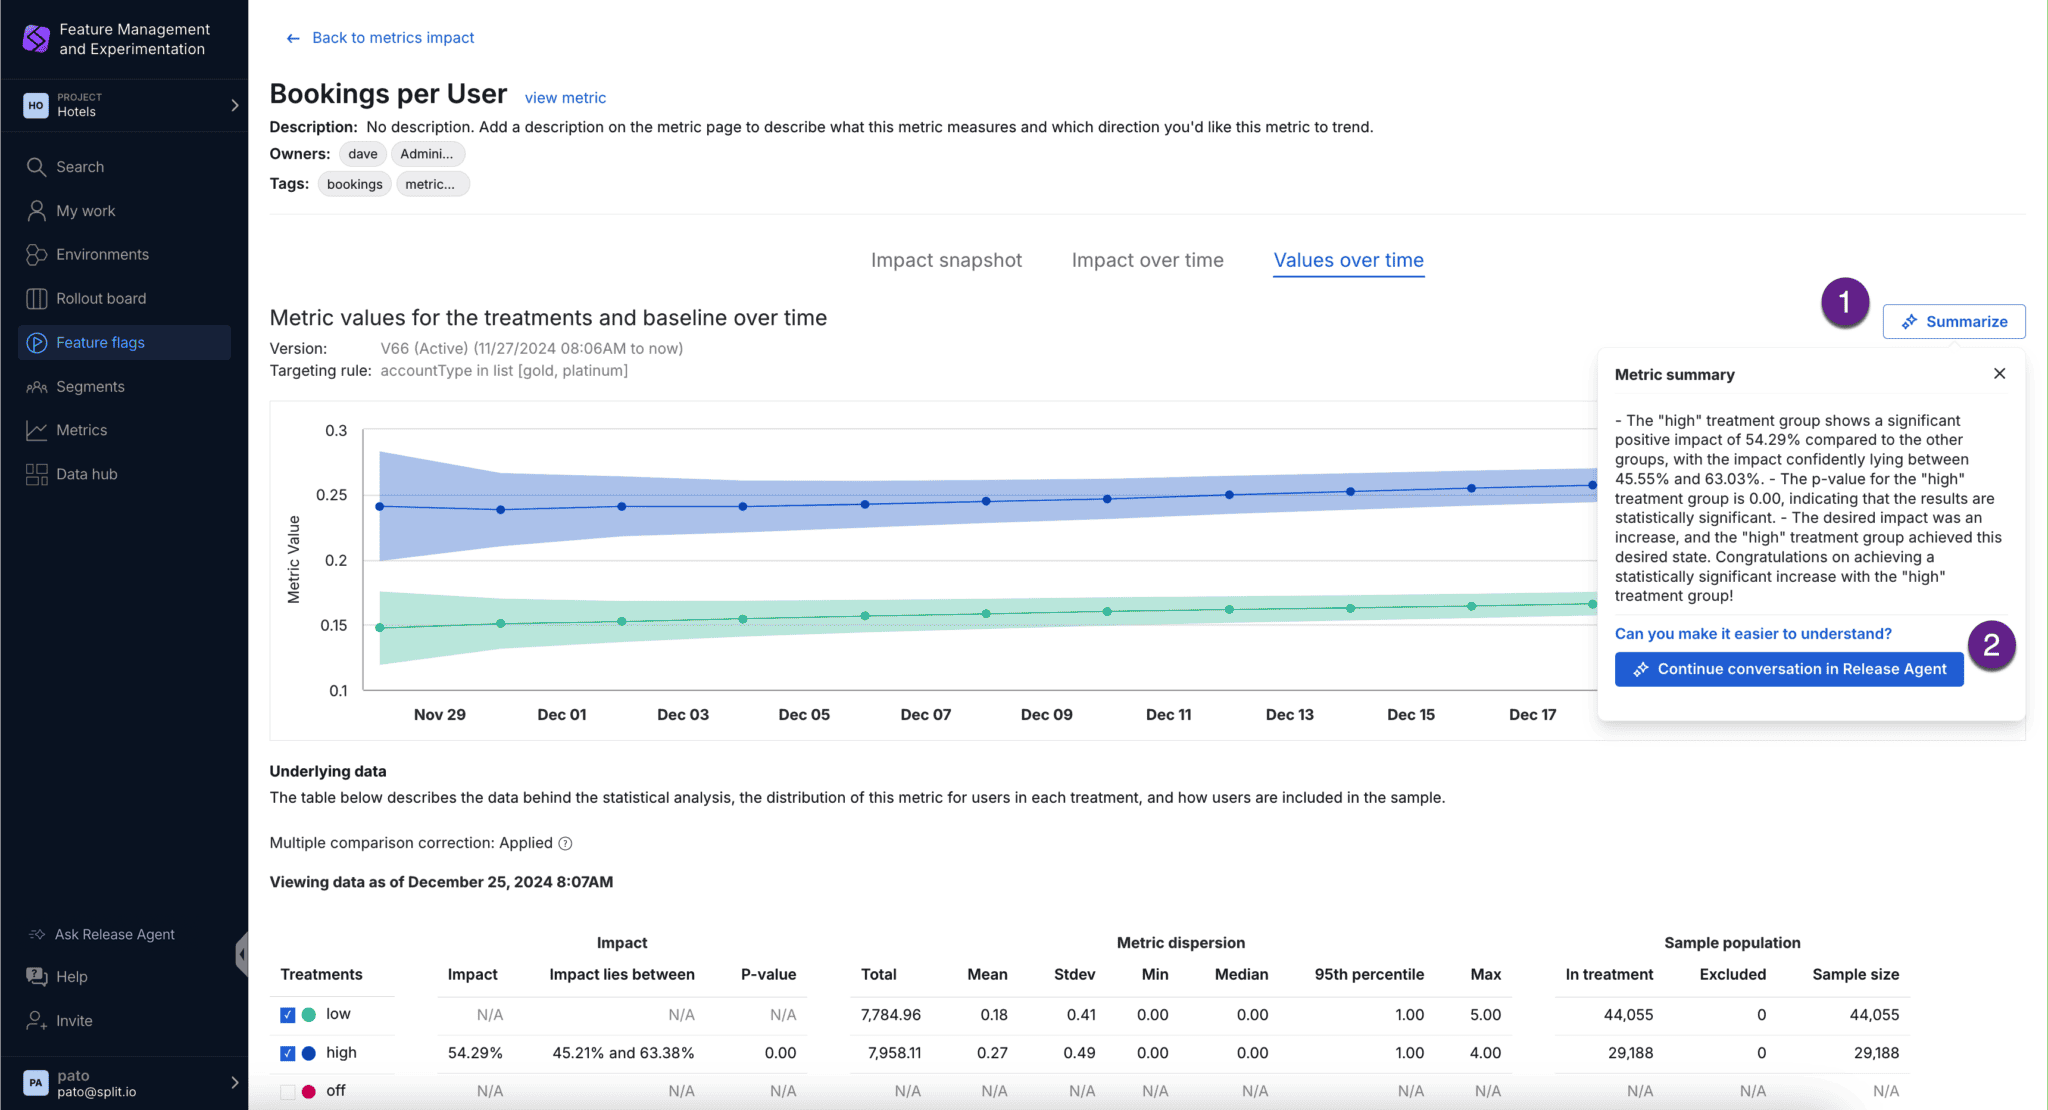Collapse the sidebar using edge handle
The width and height of the screenshot is (2048, 1110).
point(242,954)
